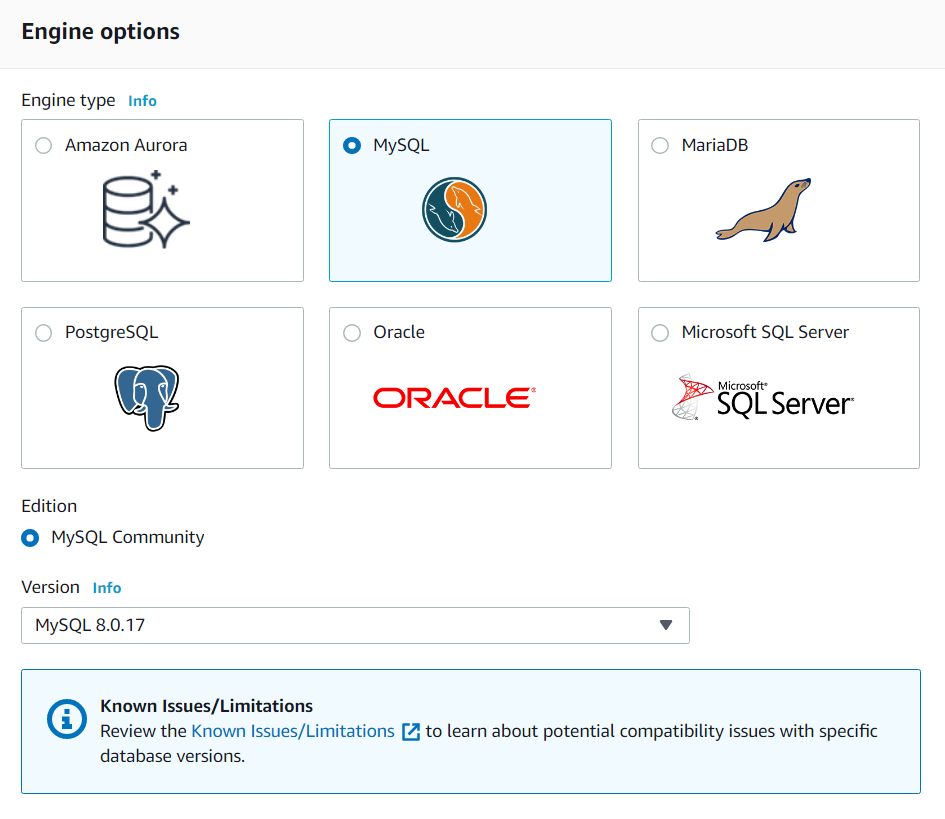This screenshot has height=819, width=945.
Task: Select the Oracle radio button
Action: coord(352,333)
